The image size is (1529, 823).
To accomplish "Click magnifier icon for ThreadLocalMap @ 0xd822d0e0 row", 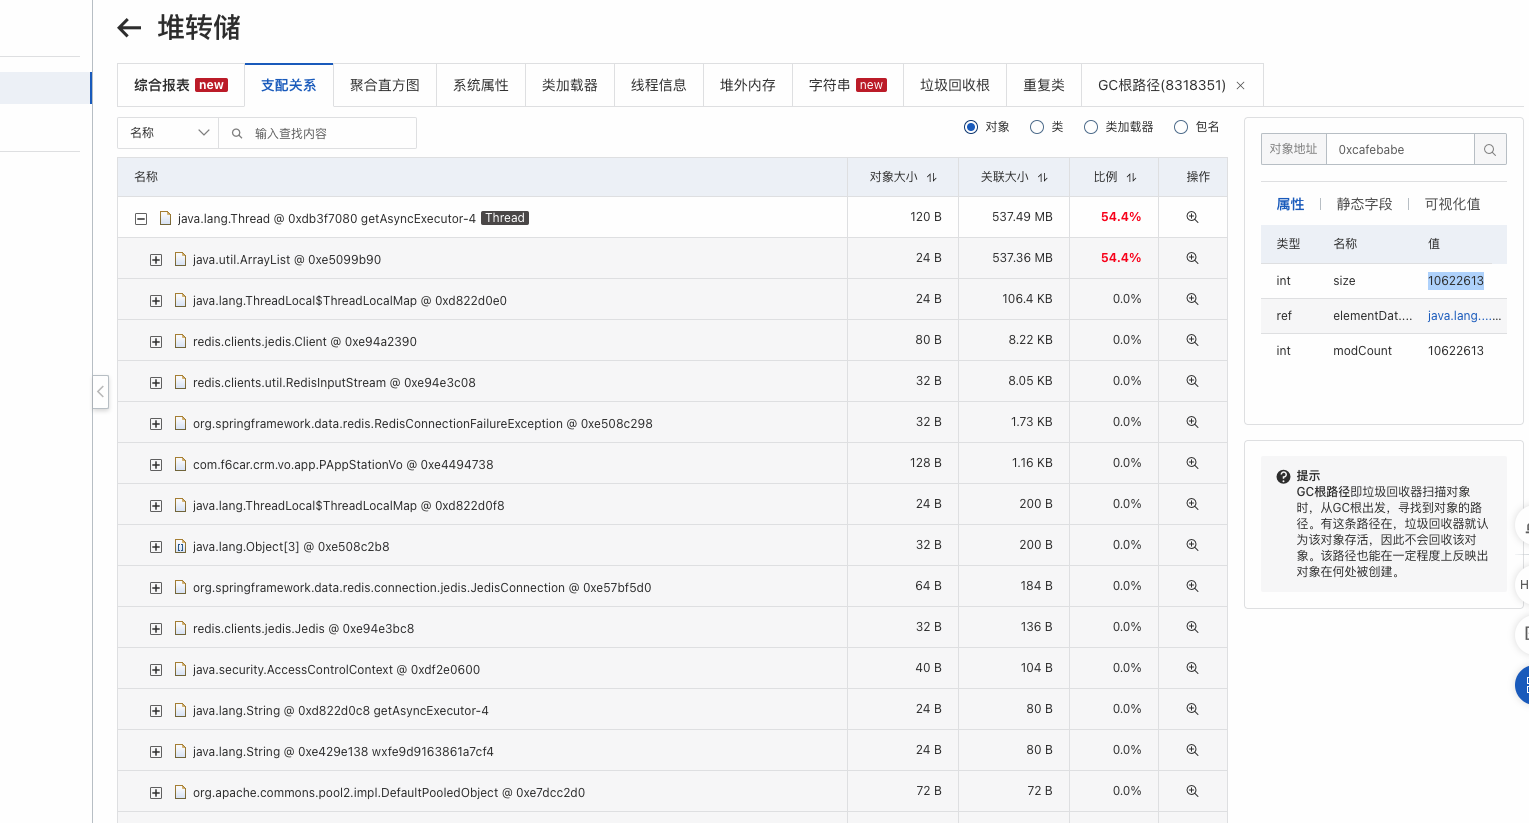I will tap(1192, 299).
